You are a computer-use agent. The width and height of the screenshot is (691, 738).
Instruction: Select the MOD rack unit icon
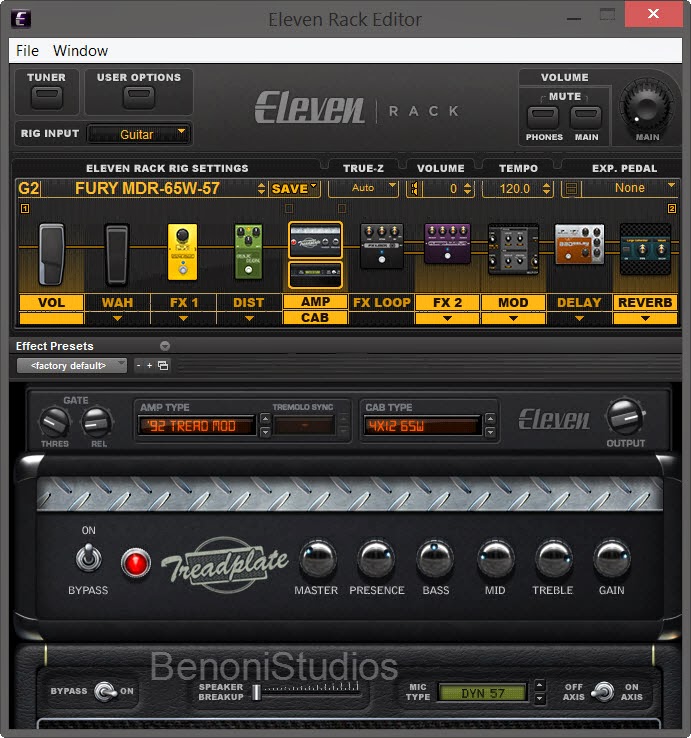click(513, 249)
